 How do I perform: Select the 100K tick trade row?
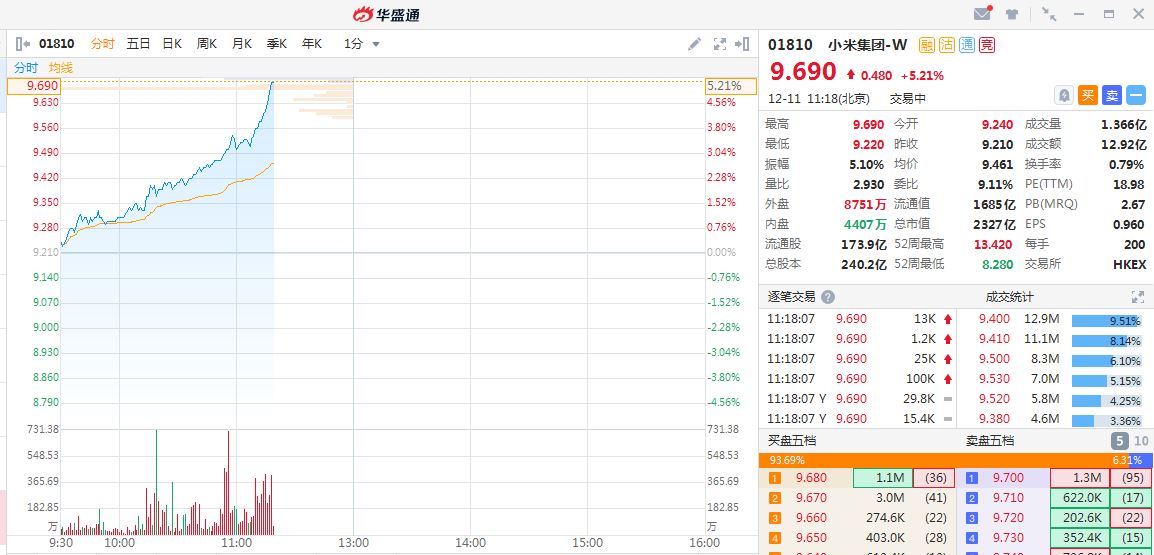[x=857, y=379]
